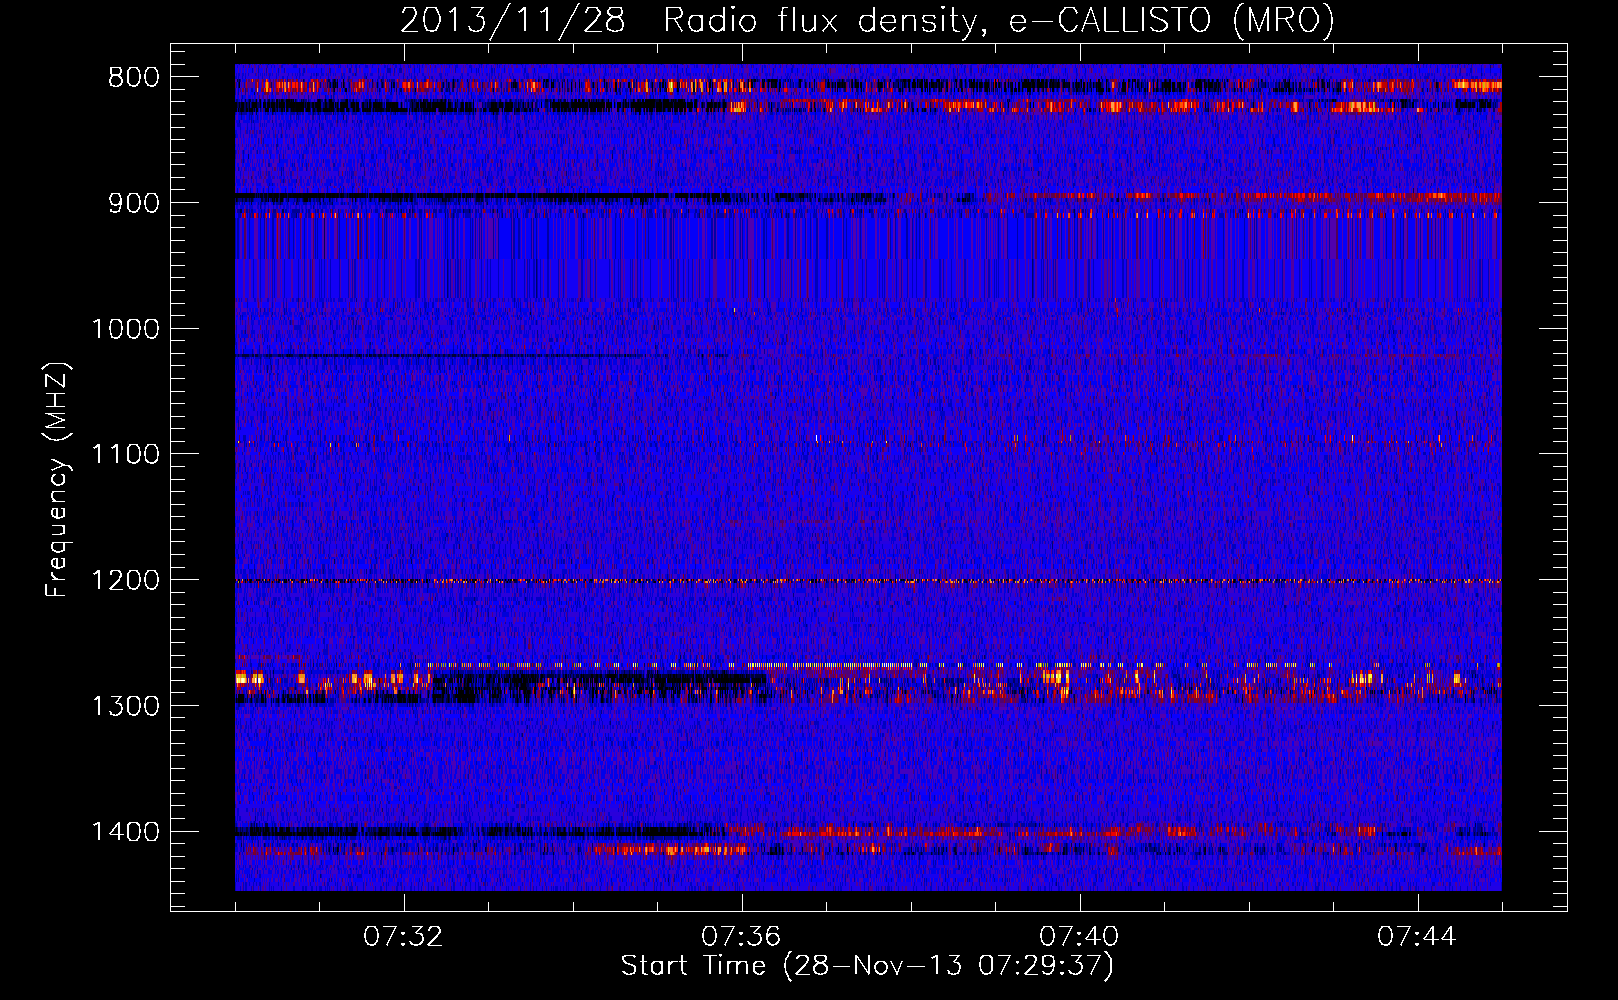Click the 800 frequency axis label

[x=134, y=78]
